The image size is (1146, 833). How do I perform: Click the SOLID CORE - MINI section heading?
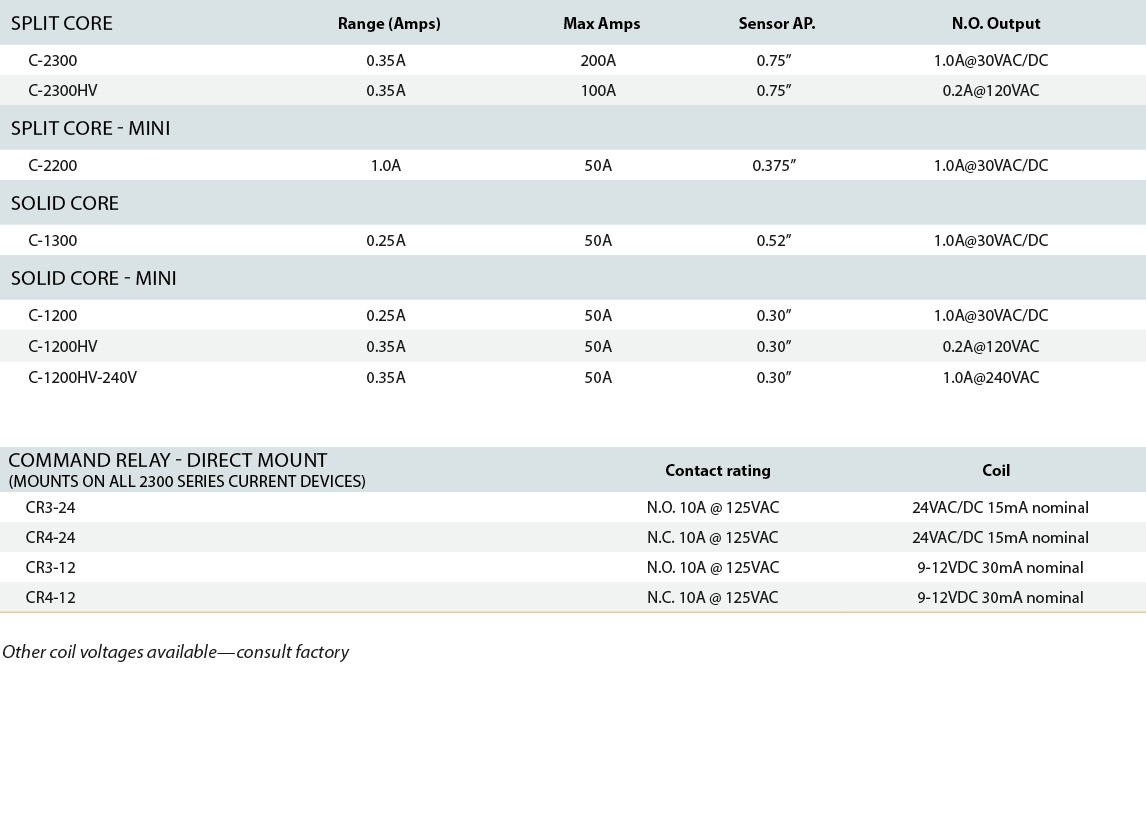(94, 278)
